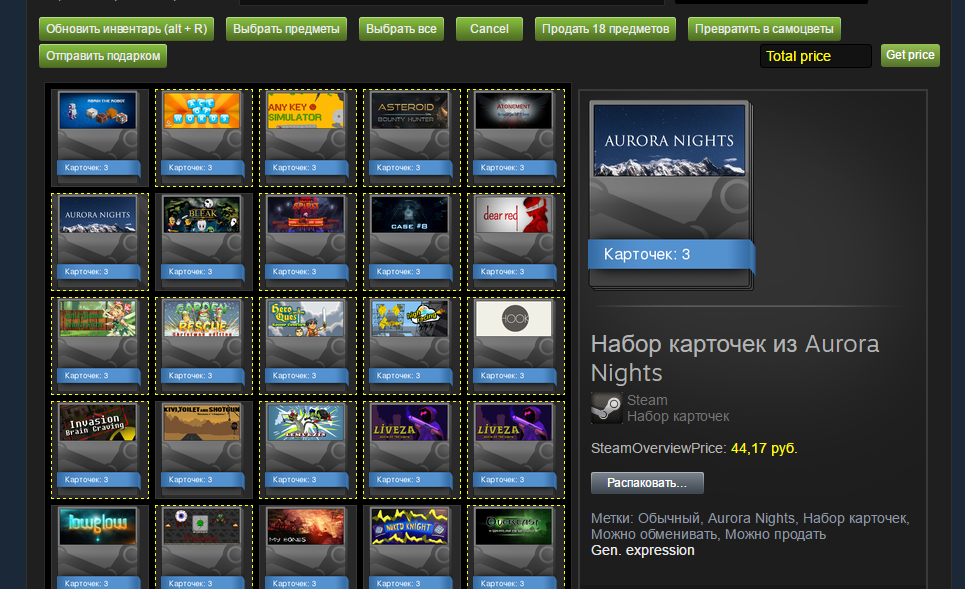965x589 pixels.
Task: Pick the Kivi, Toilet and Shotgun pack
Action: coord(204,450)
